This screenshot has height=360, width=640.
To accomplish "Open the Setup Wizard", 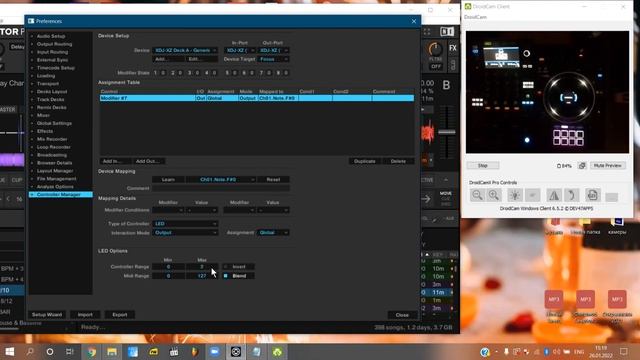I will [x=47, y=315].
